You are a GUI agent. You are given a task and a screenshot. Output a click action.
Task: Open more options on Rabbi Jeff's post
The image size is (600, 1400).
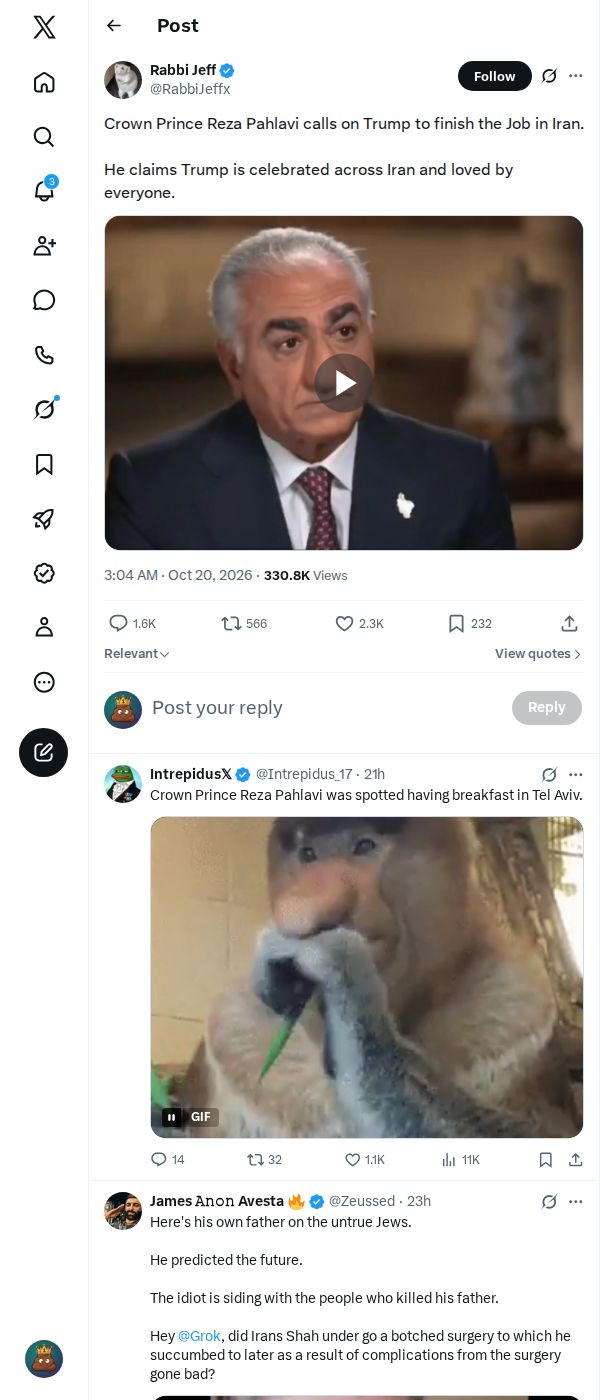(576, 76)
